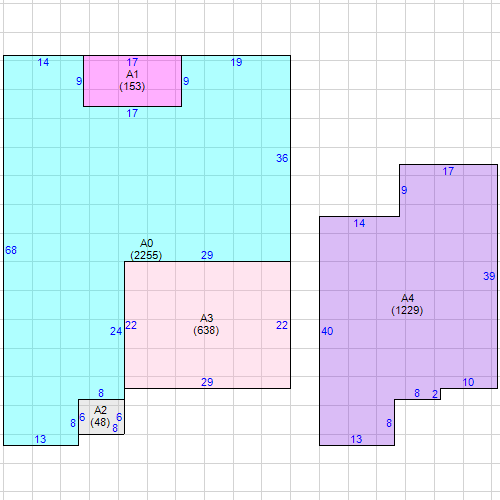500x500 pixels.
Task: Select the A0 (2255) area label
Action: 146,249
